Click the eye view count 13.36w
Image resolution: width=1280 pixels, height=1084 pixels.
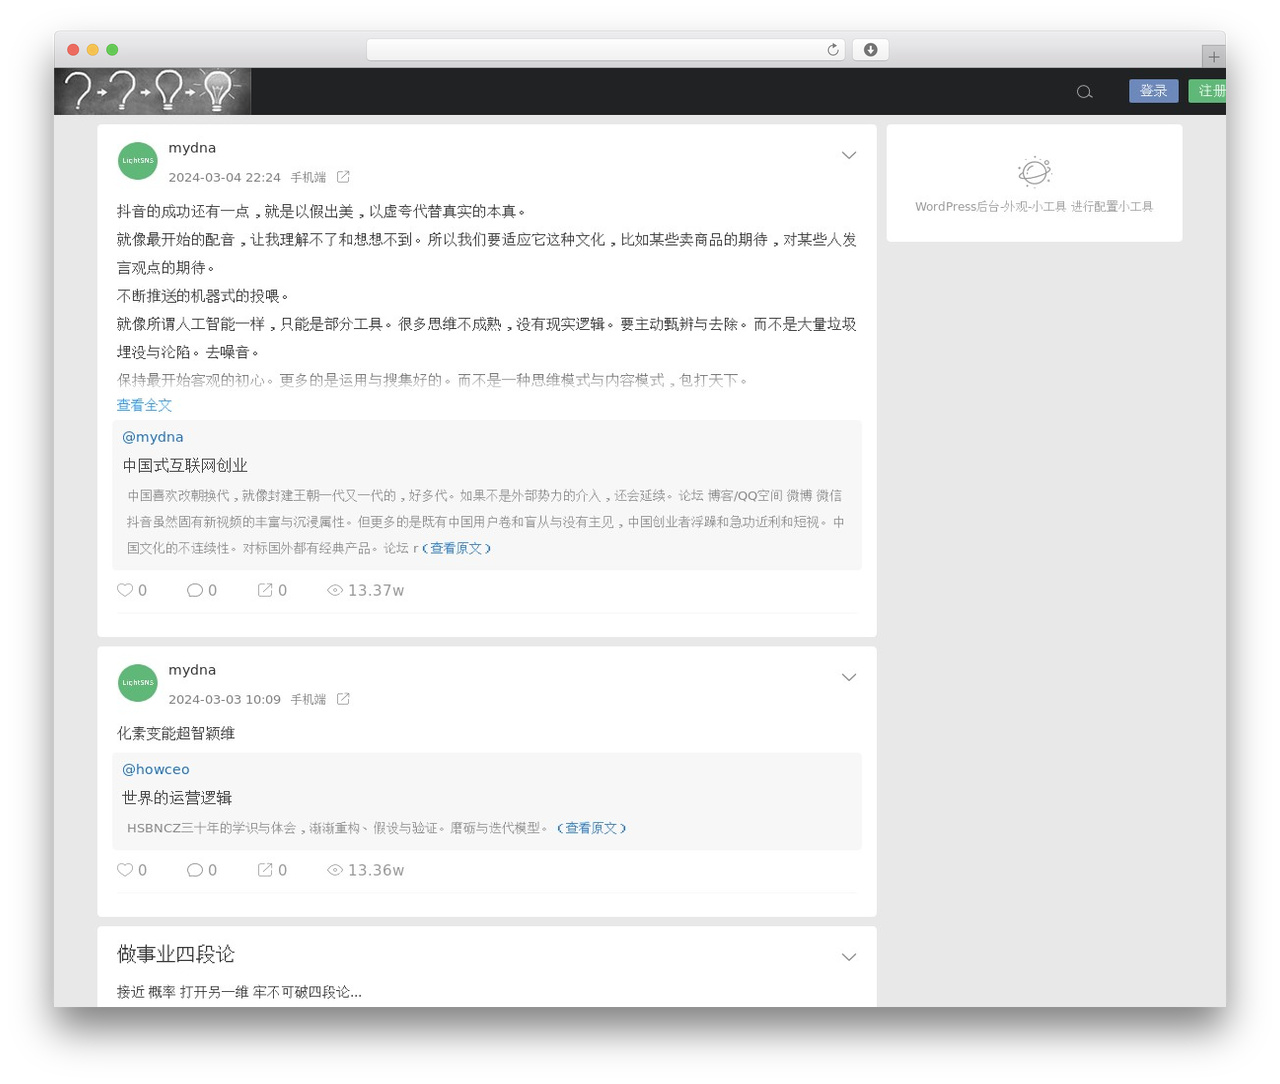(x=366, y=870)
